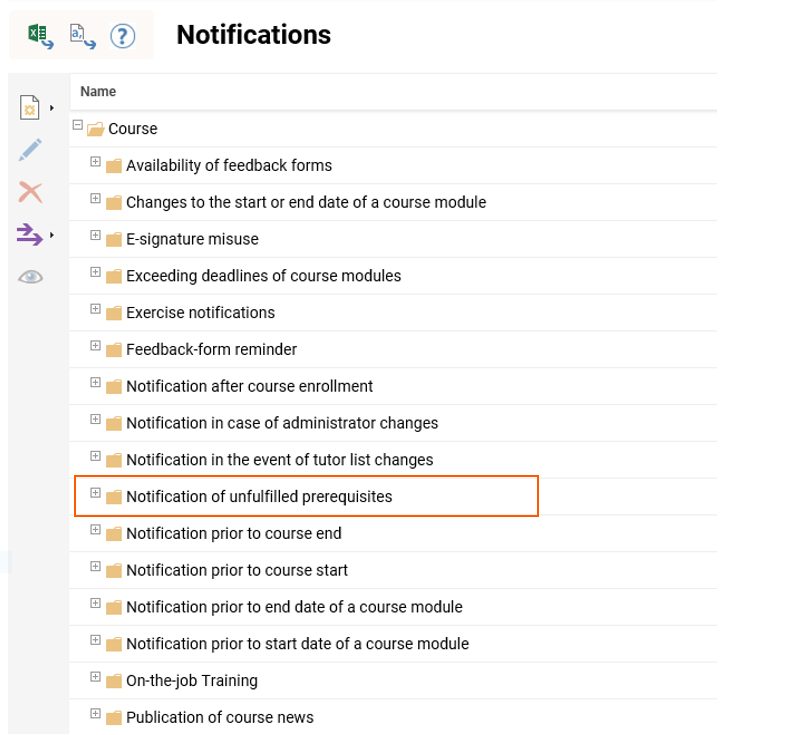The image size is (787, 735).
Task: Select Publication of course news
Action: coord(219,717)
